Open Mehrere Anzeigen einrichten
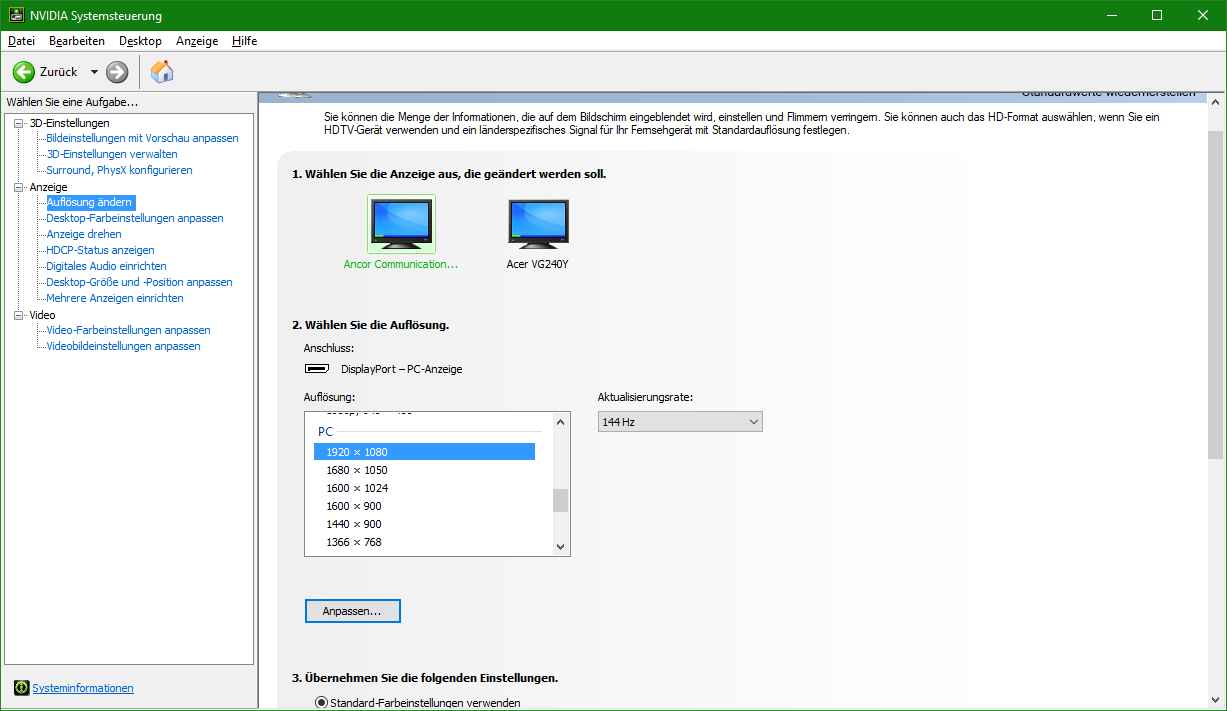Image resolution: width=1227 pixels, height=711 pixels. [115, 298]
